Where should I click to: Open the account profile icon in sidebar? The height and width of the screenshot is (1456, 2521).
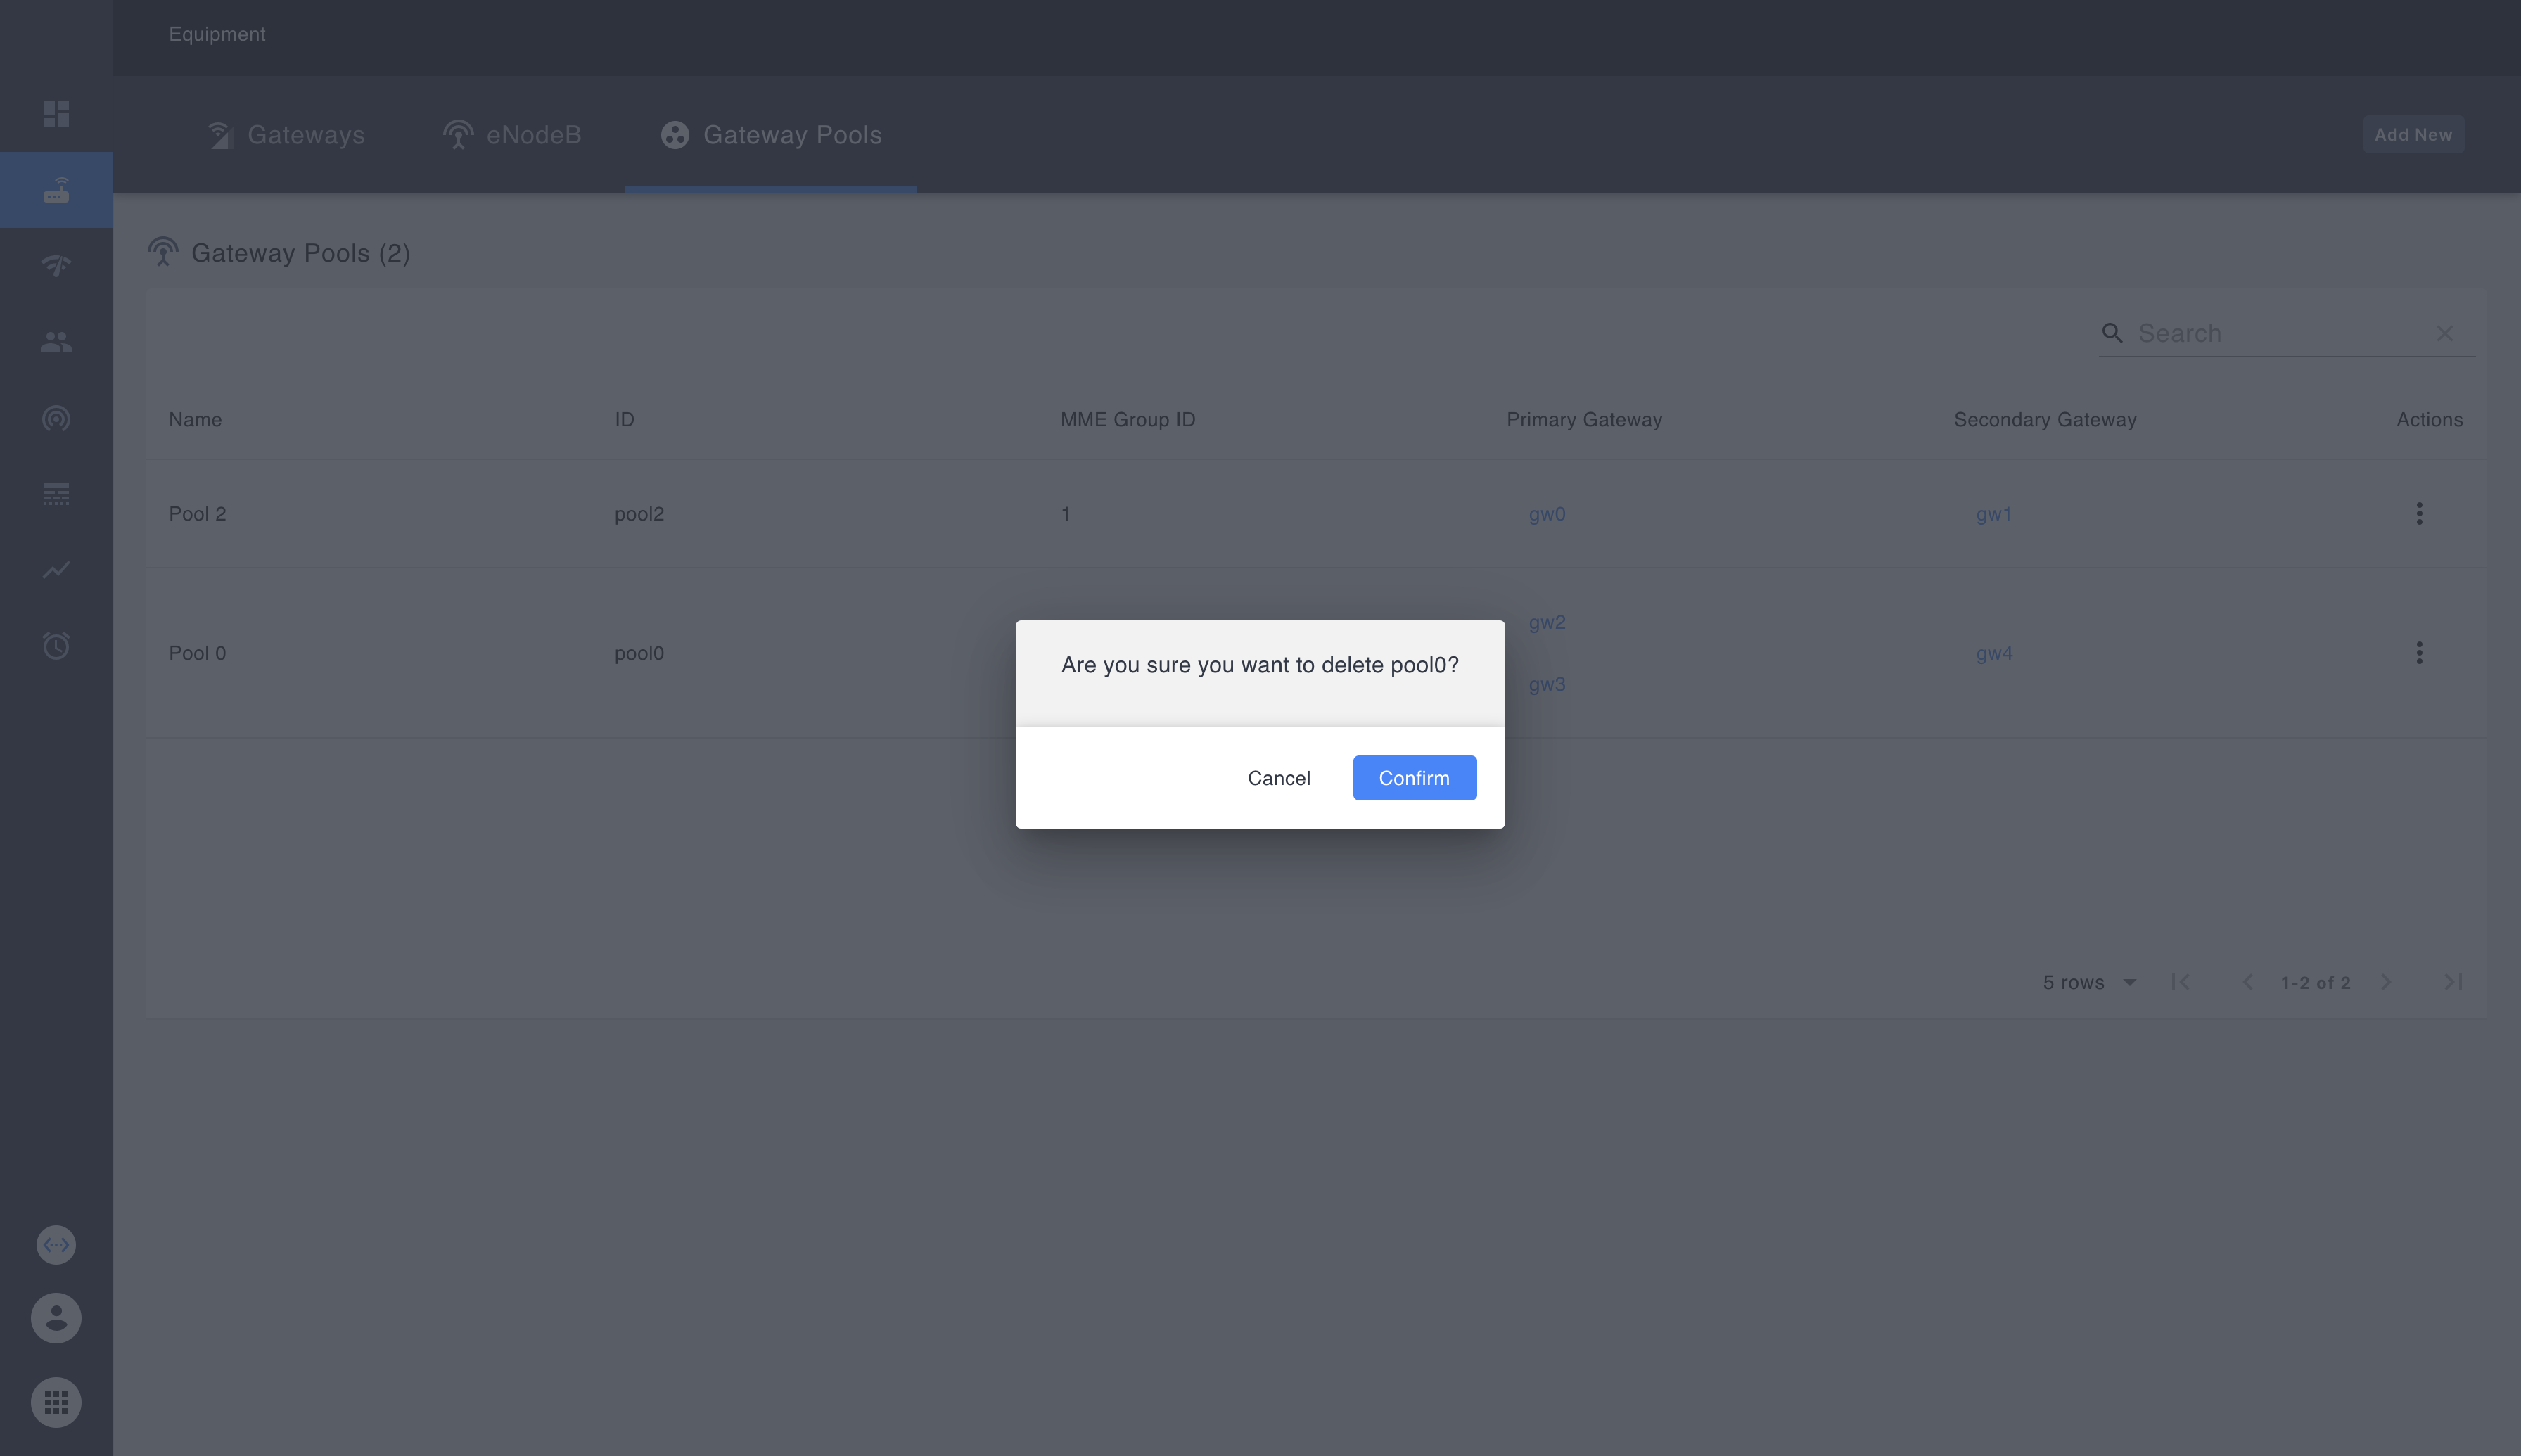click(x=55, y=1318)
